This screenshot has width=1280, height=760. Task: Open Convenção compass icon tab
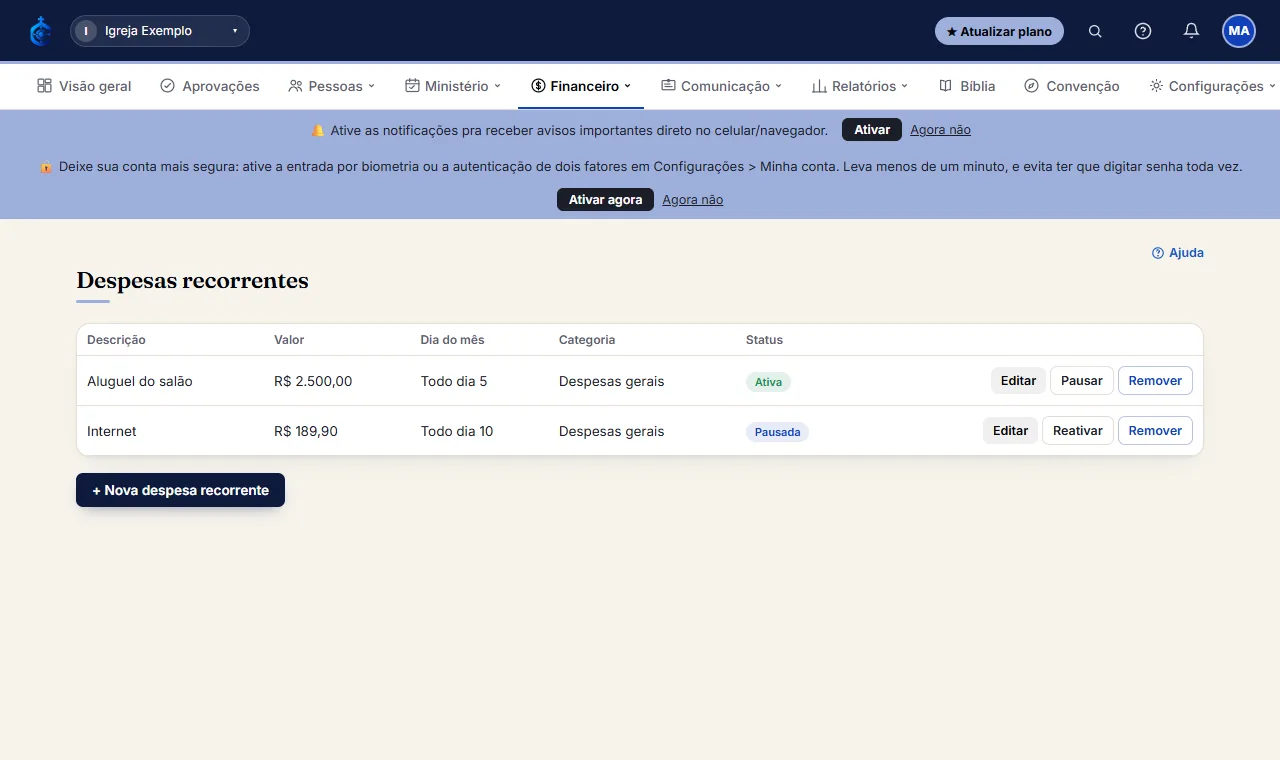1072,86
